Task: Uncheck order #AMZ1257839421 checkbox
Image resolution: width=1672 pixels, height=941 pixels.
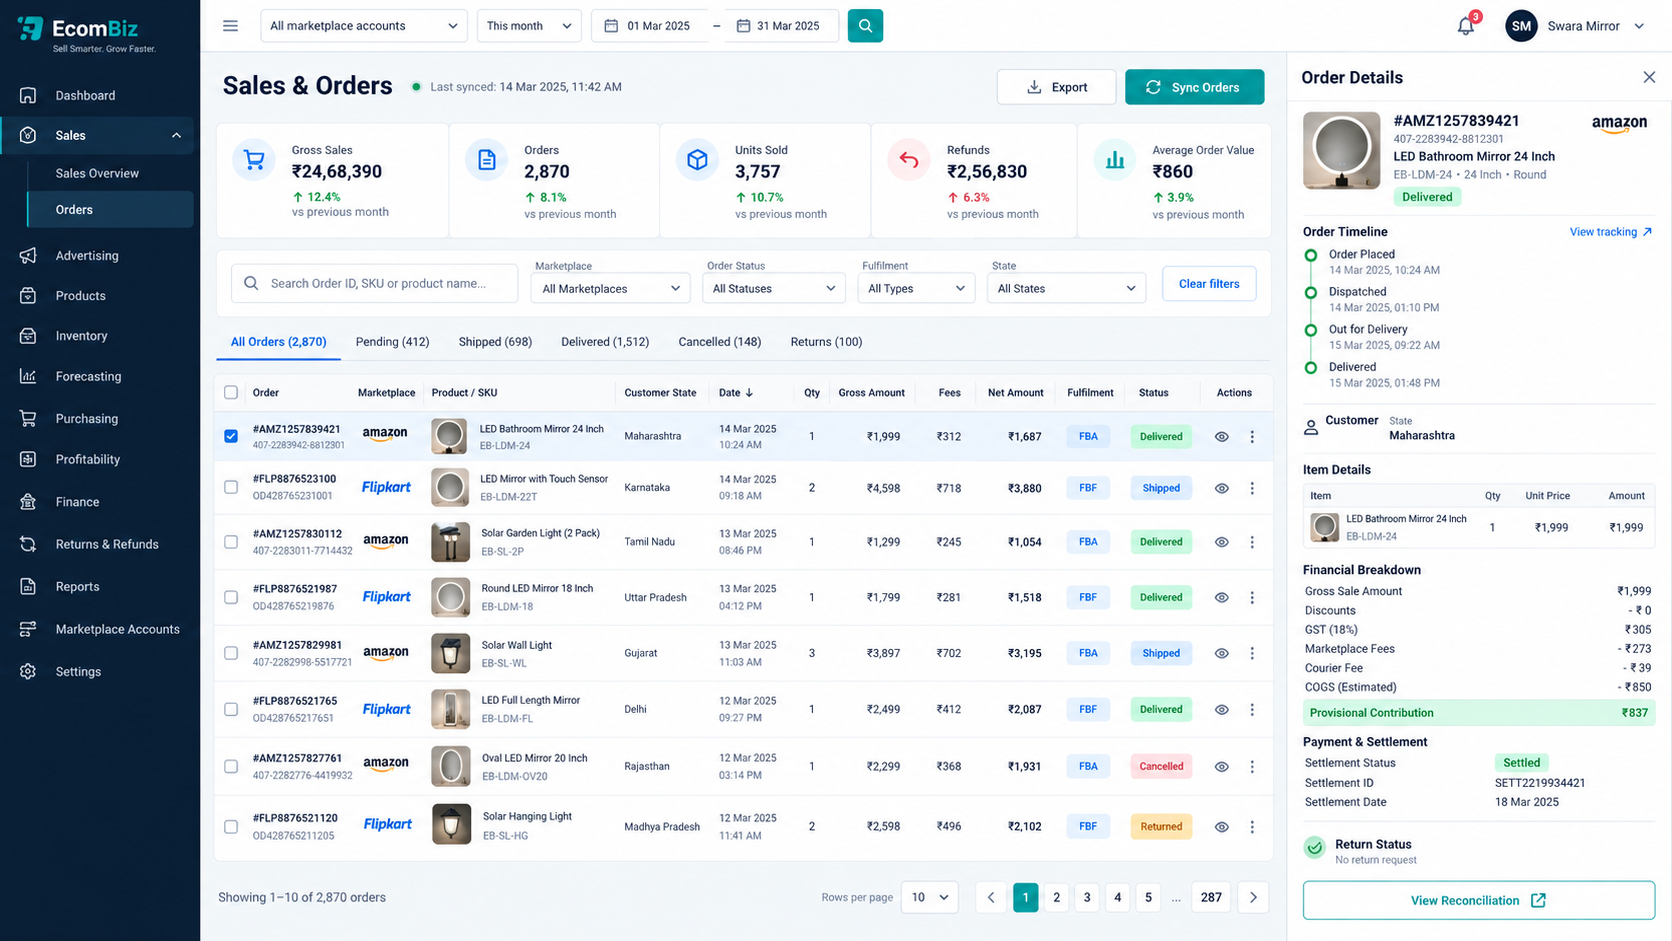Action: pos(231,436)
